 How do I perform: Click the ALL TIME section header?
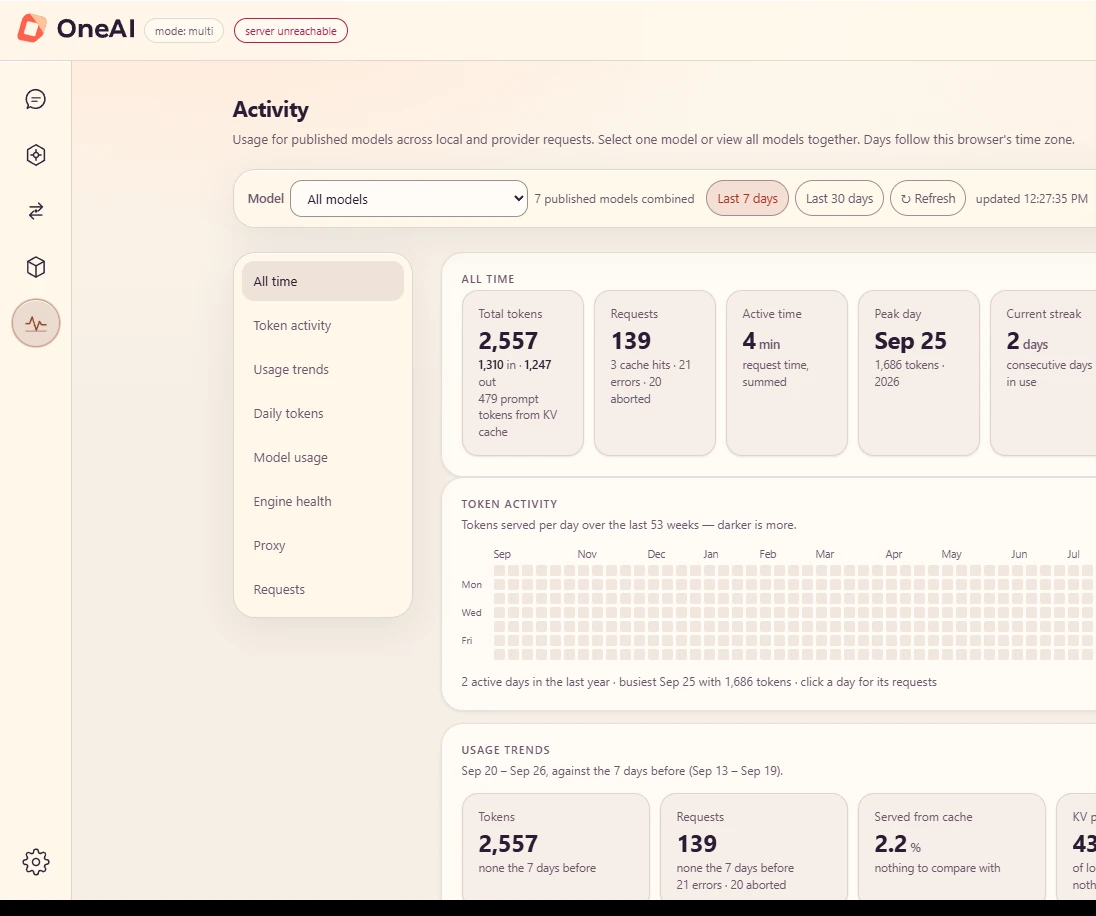pyautogui.click(x=488, y=279)
